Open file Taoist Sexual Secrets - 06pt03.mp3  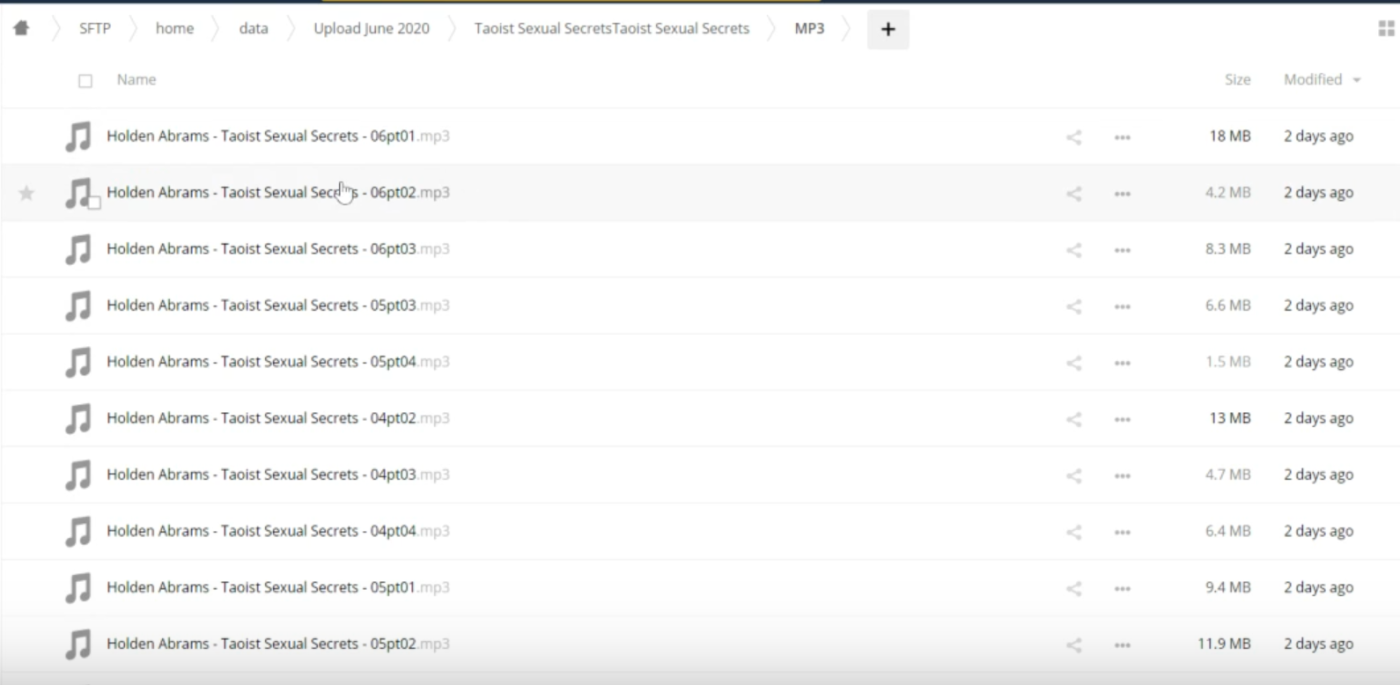278,249
